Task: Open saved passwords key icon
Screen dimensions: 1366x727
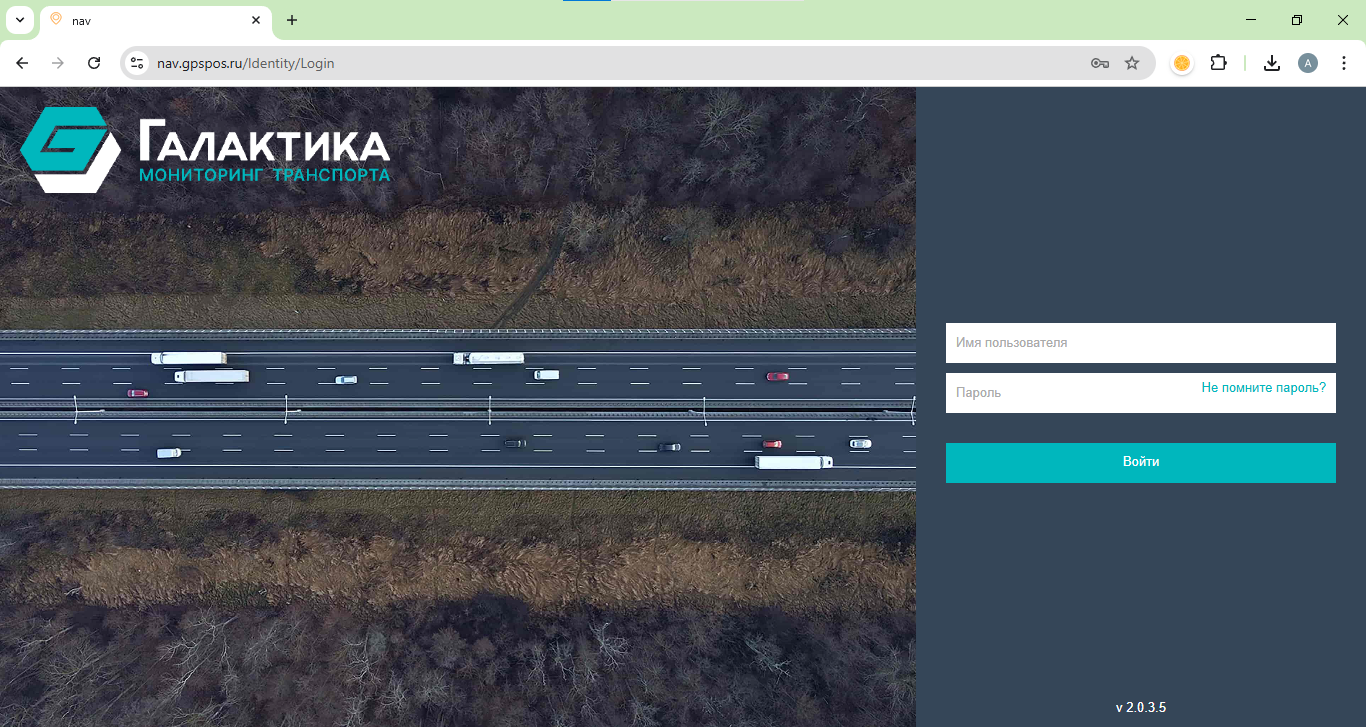Action: (x=1100, y=63)
